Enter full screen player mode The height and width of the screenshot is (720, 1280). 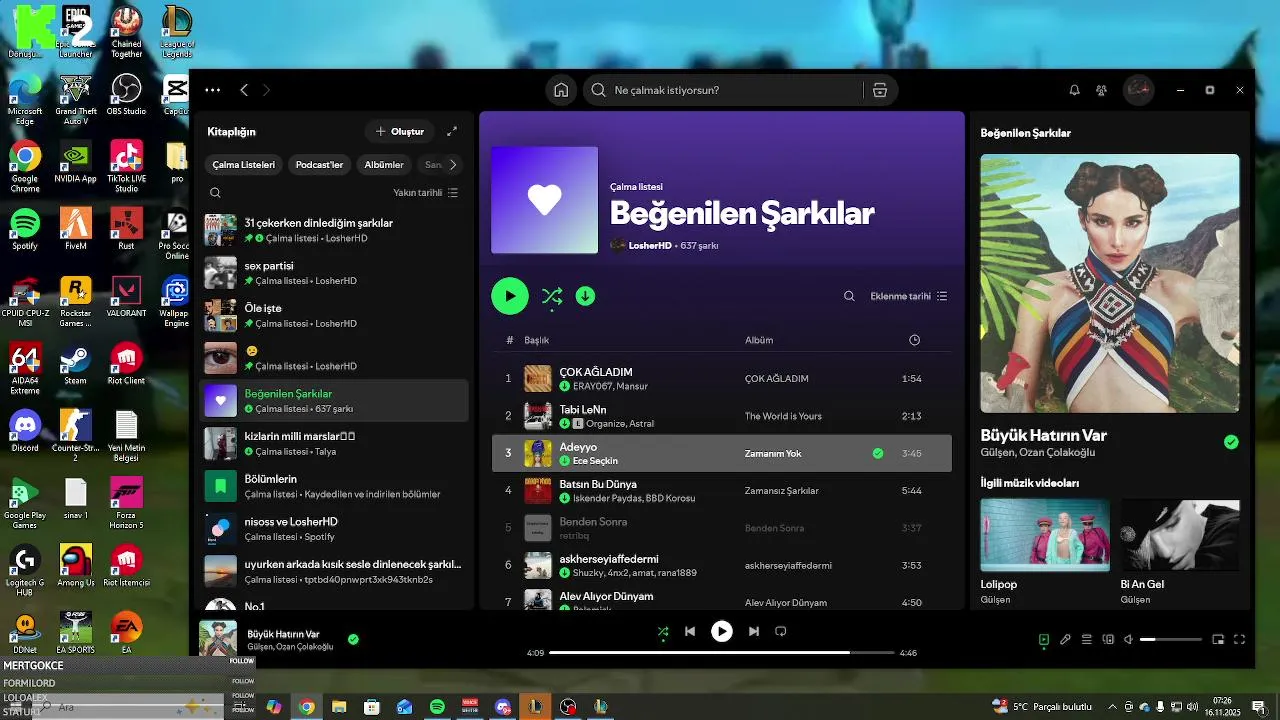1240,639
